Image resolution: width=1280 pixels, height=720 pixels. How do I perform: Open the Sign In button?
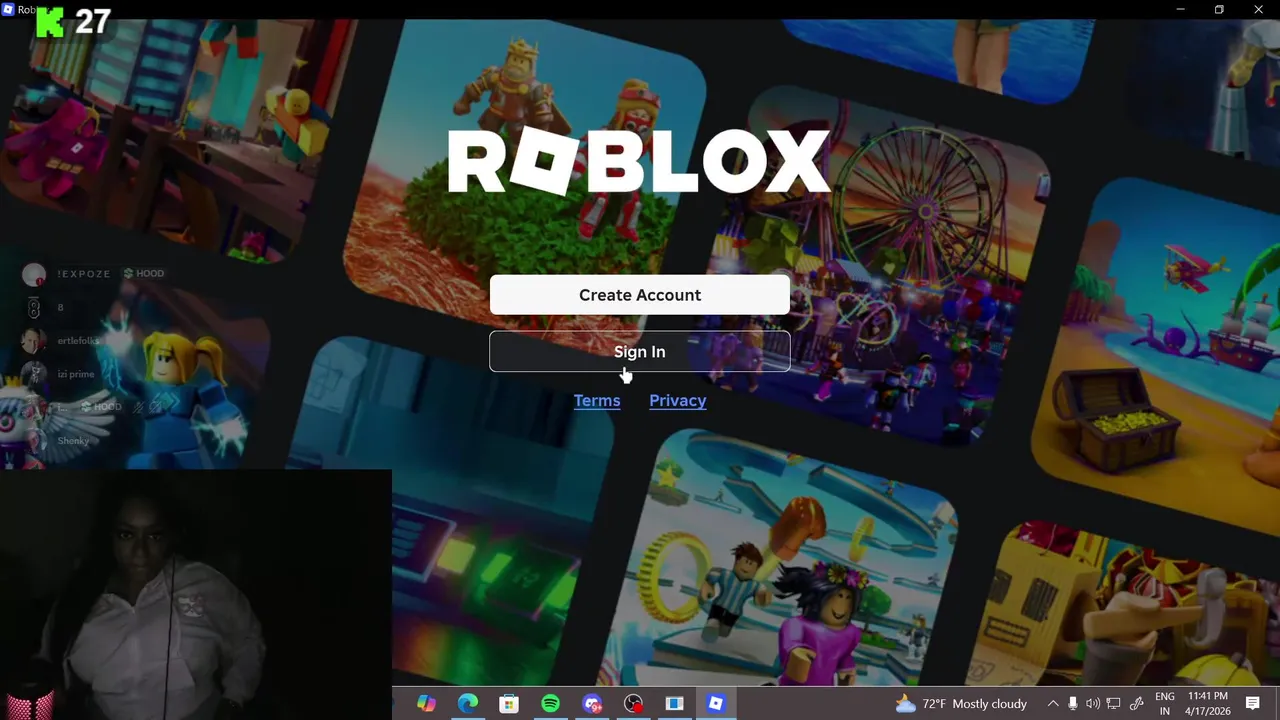(x=640, y=351)
